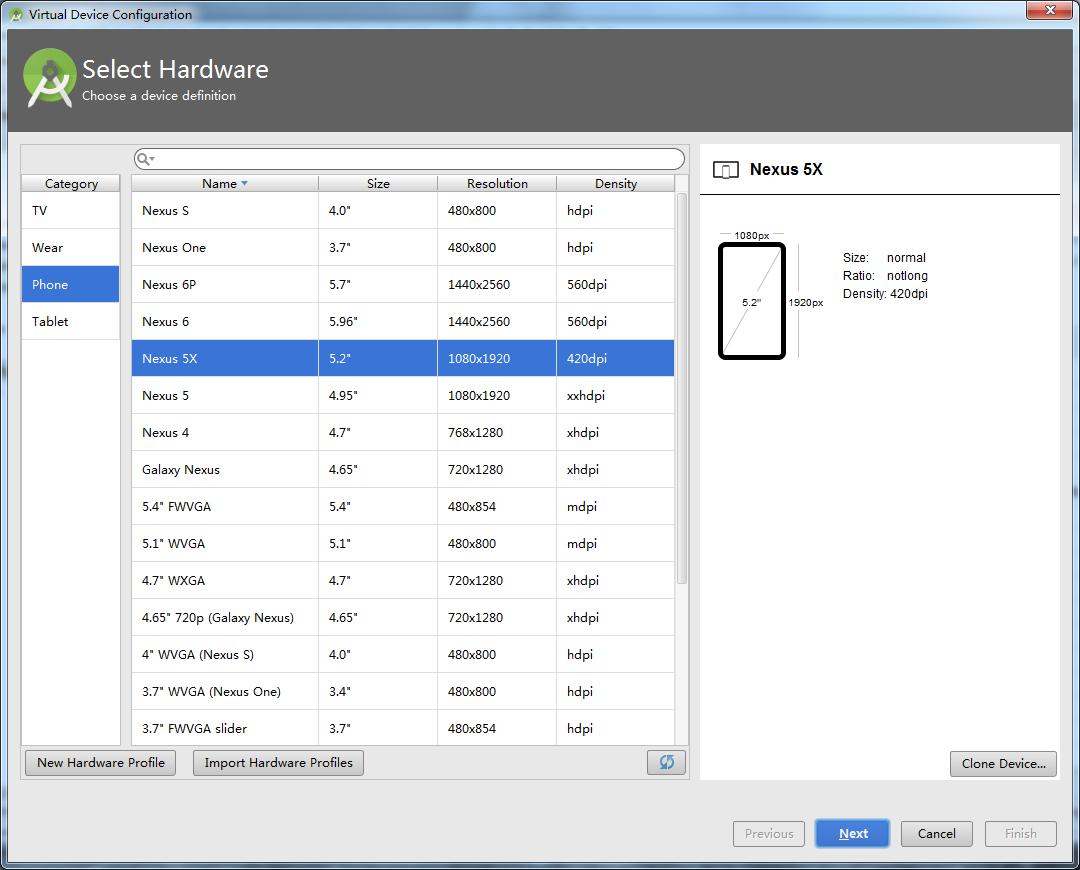1080x870 pixels.
Task: Click the refresh device list icon button
Action: 666,762
